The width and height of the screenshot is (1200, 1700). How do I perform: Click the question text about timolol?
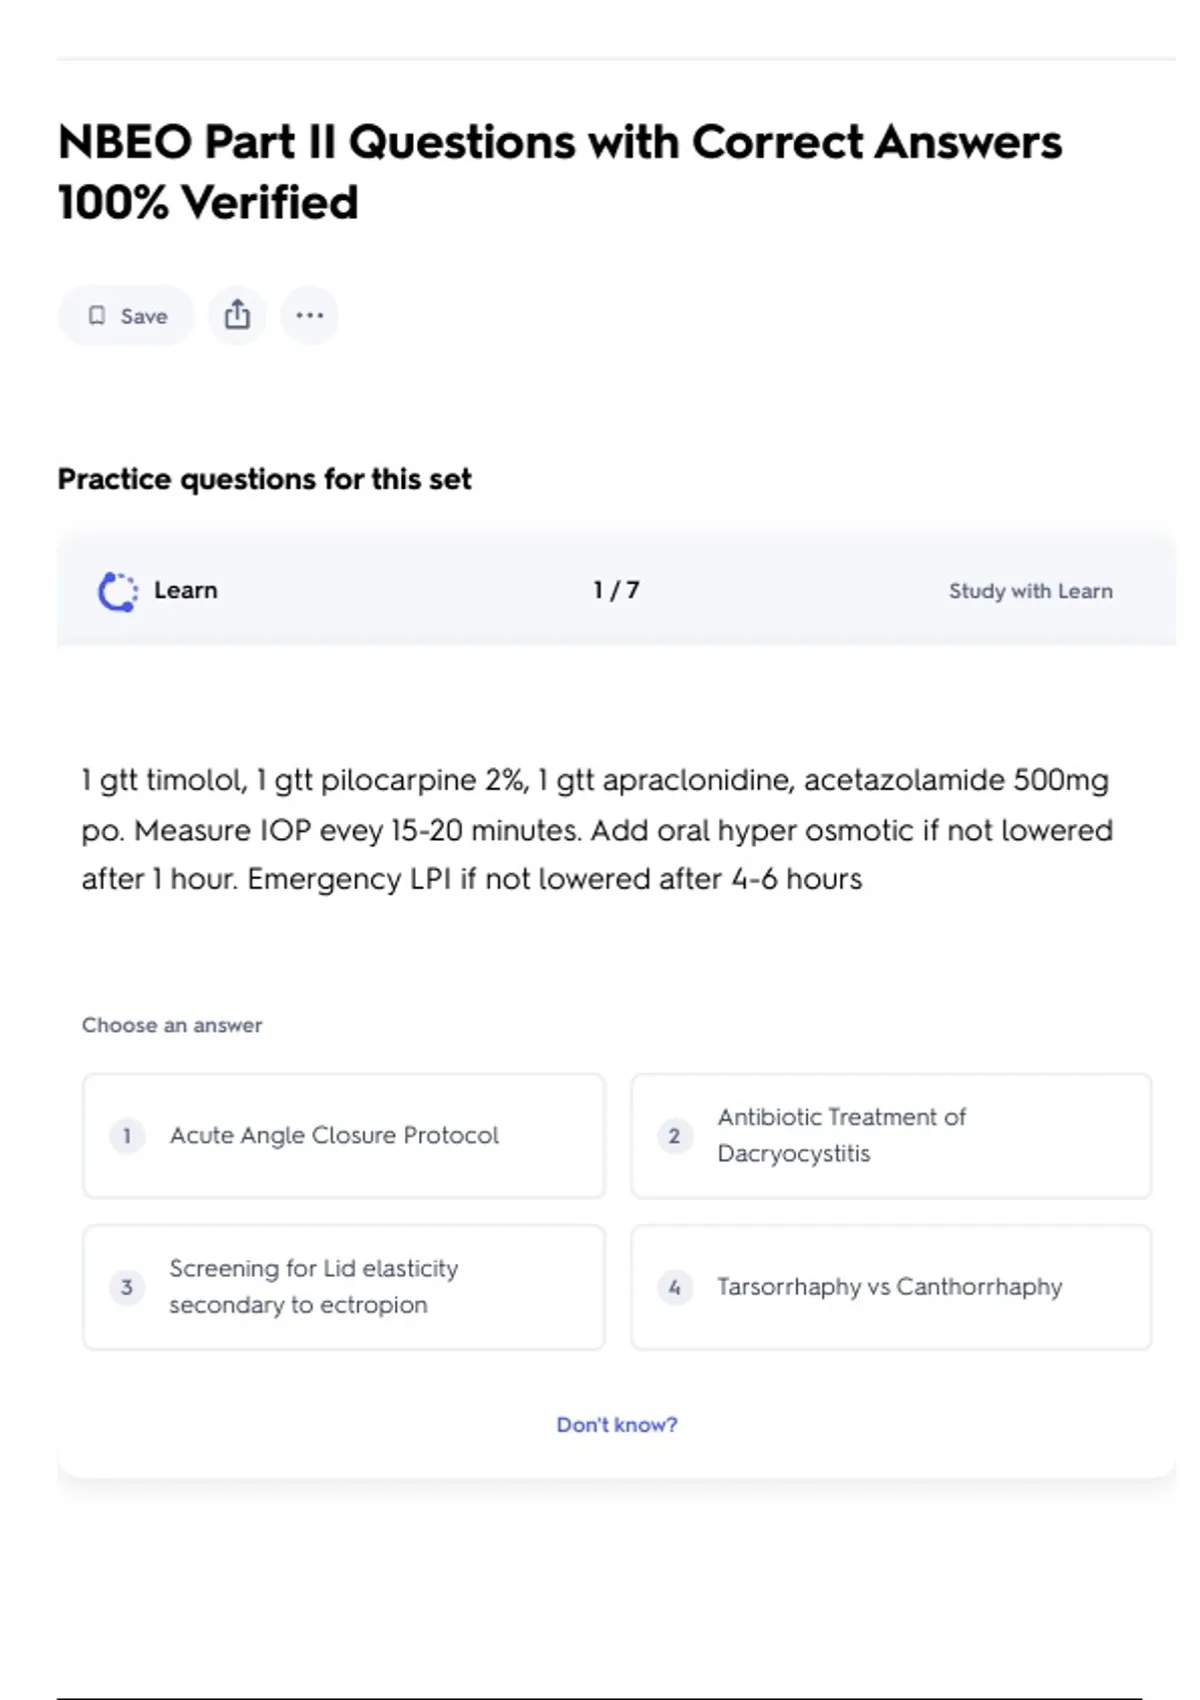[596, 829]
